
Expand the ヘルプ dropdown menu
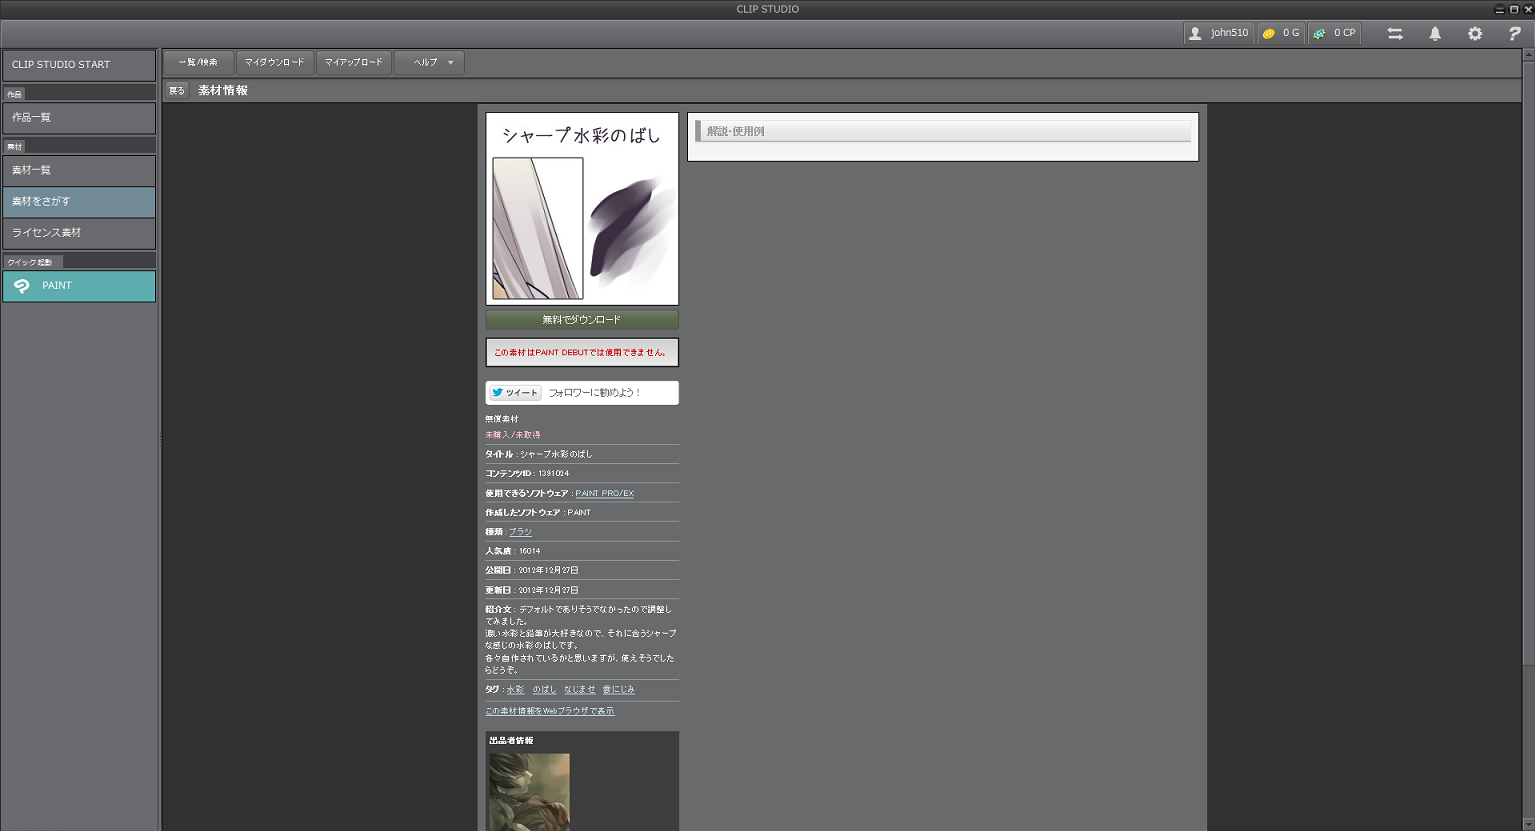(x=430, y=62)
